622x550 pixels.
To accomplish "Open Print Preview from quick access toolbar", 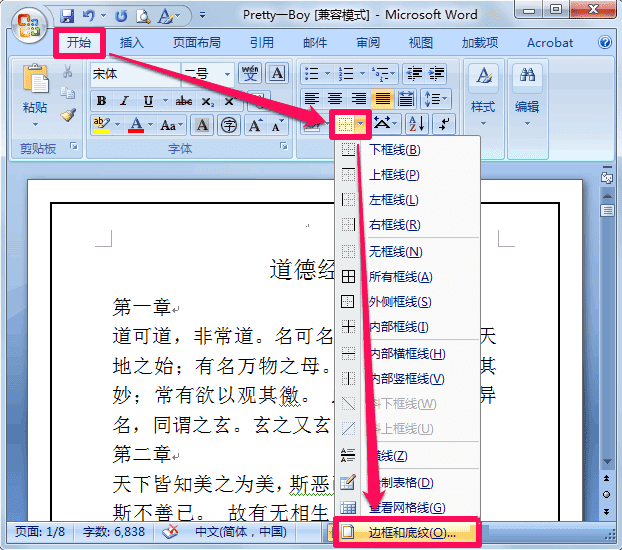I will coord(142,16).
